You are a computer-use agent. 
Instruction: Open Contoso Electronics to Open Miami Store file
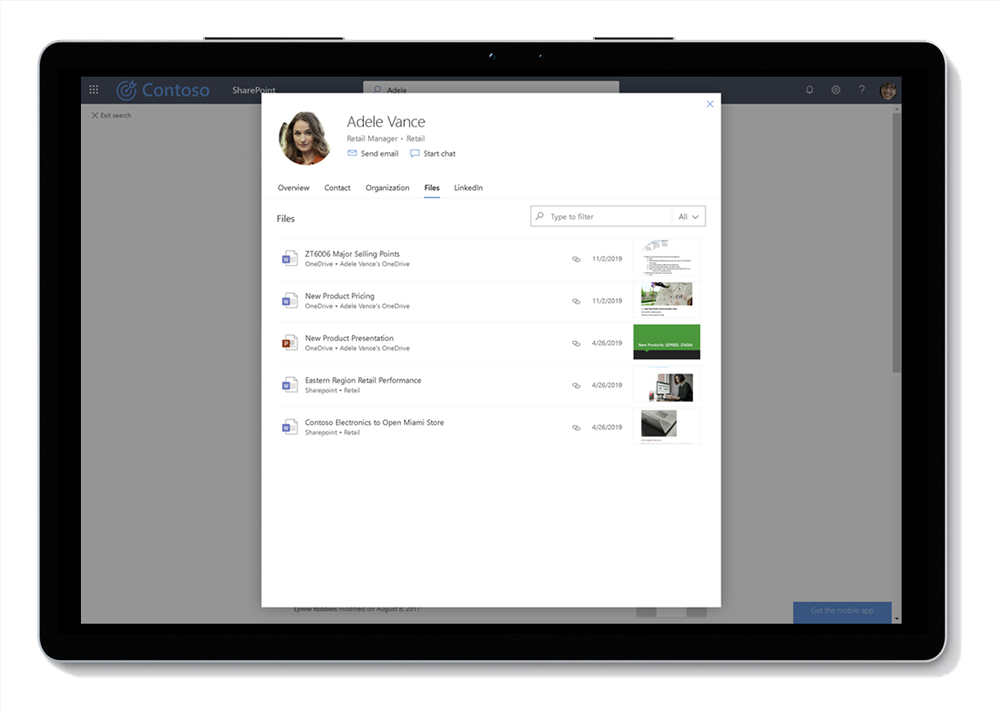click(x=375, y=422)
